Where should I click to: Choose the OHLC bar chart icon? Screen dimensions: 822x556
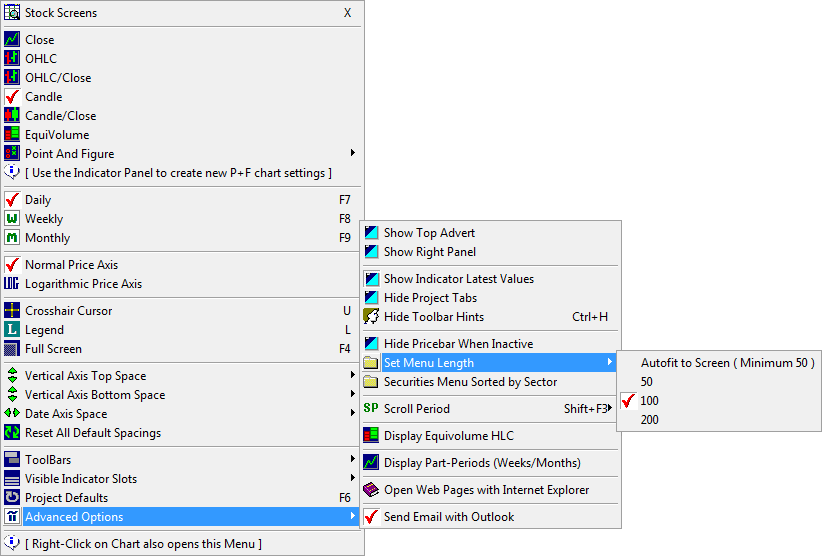coord(12,59)
